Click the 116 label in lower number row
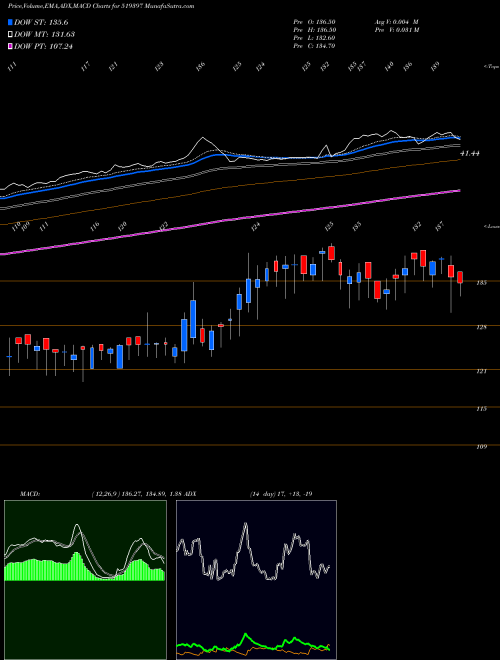The height and width of the screenshot is (660, 500). pyautogui.click(x=95, y=226)
